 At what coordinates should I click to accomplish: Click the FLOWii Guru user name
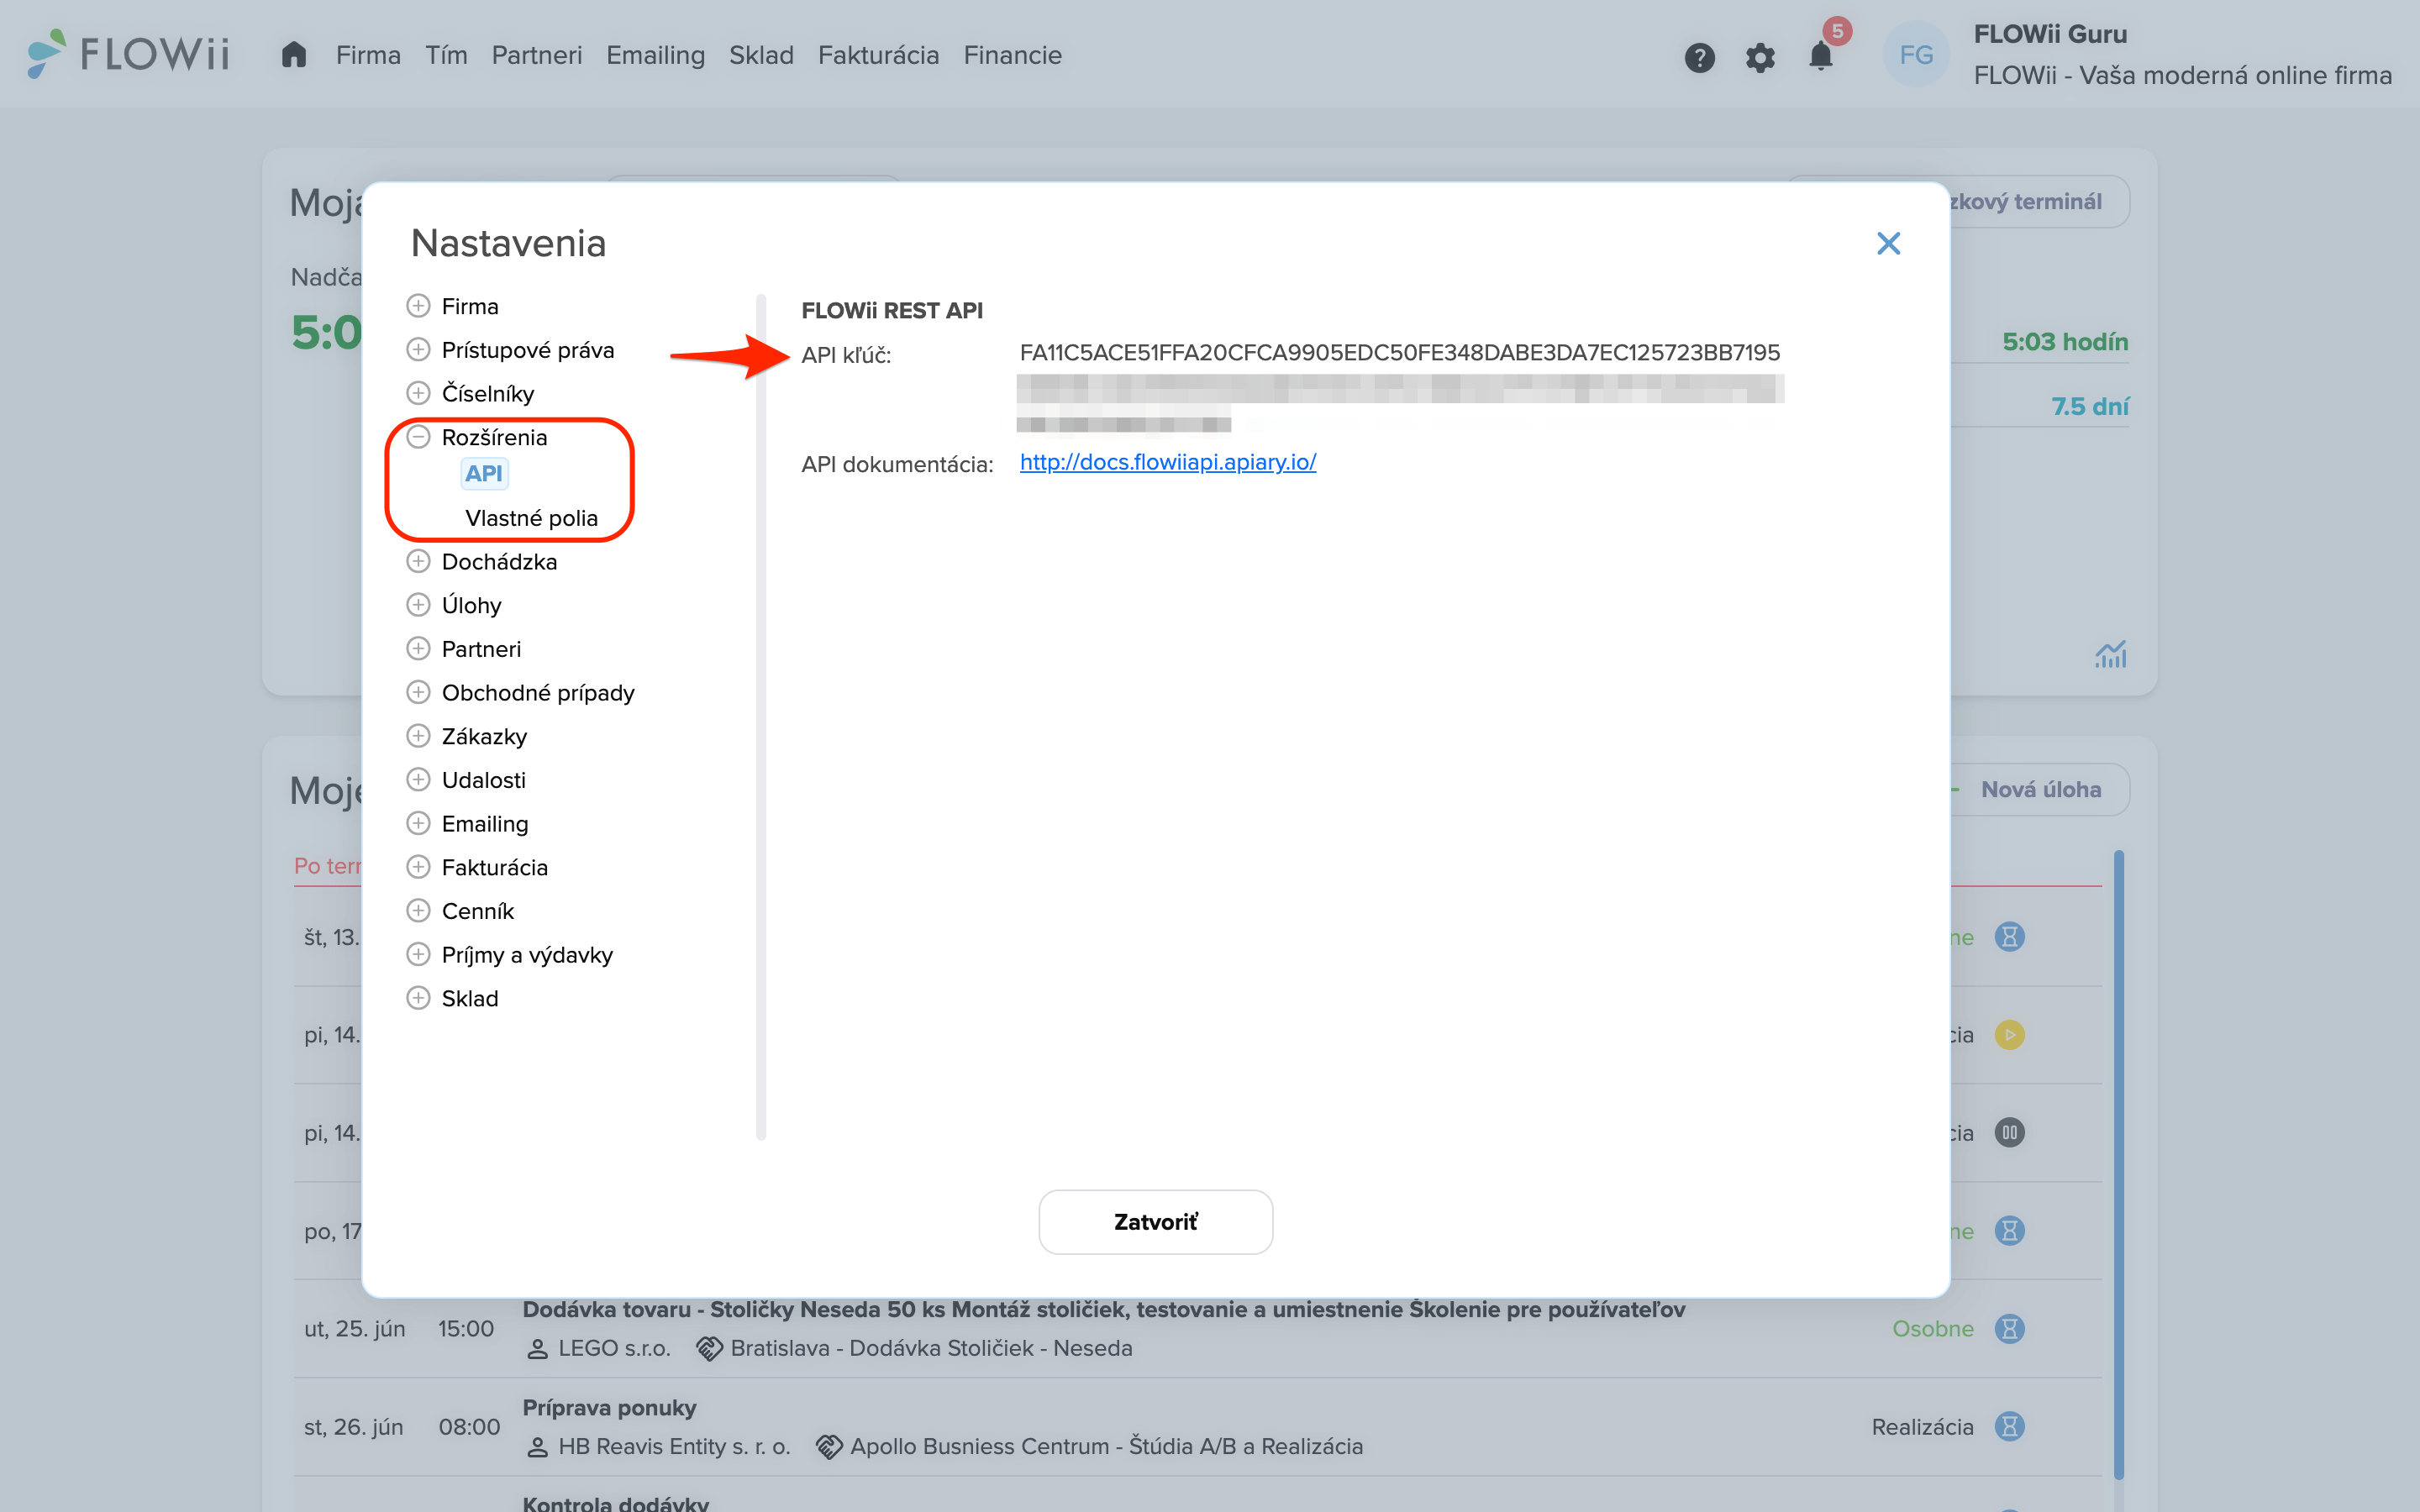2050,34
